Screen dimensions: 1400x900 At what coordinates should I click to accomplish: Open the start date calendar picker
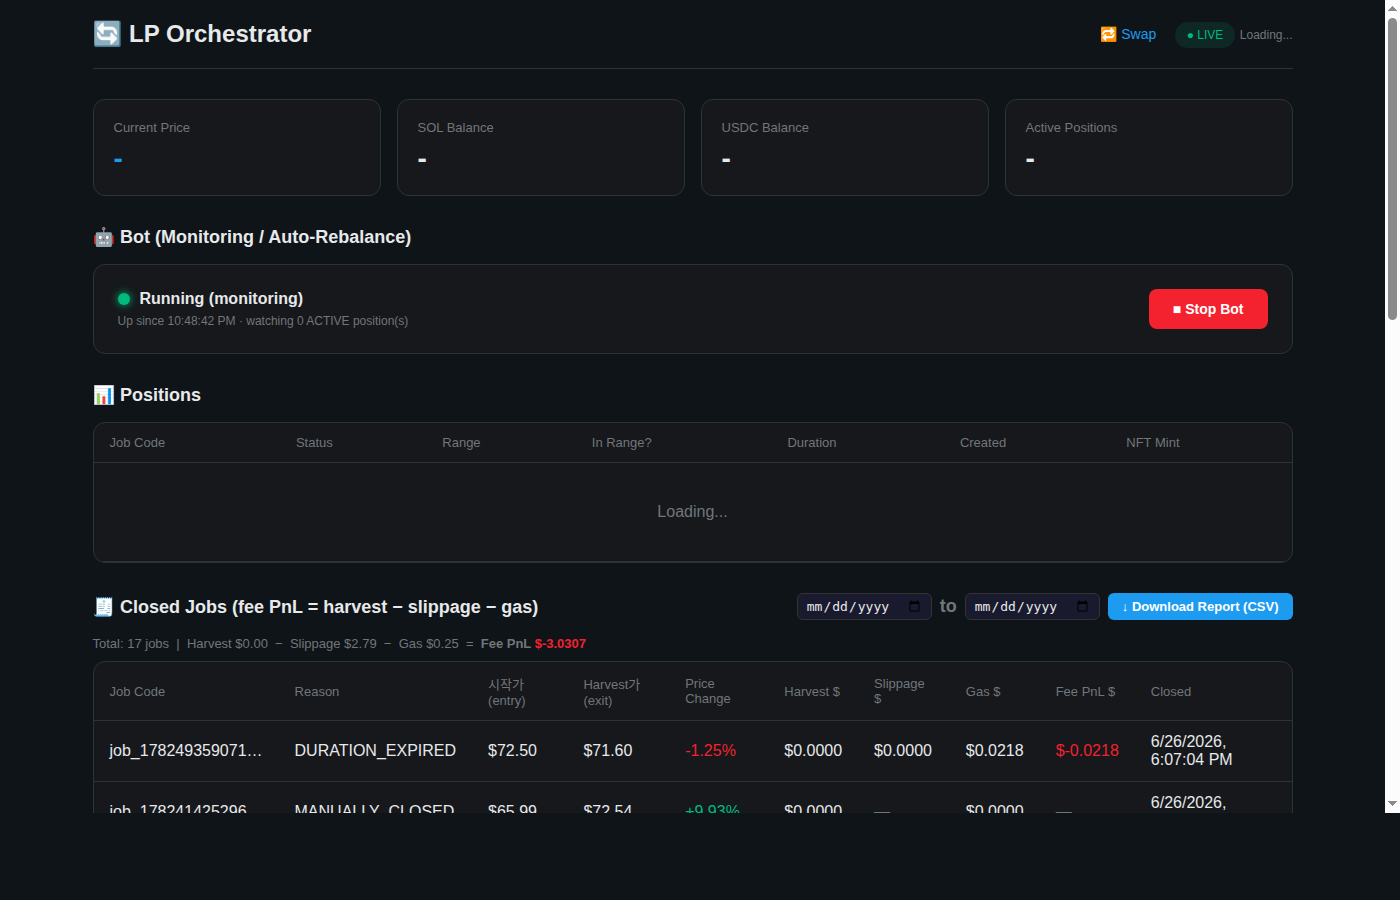(914, 606)
